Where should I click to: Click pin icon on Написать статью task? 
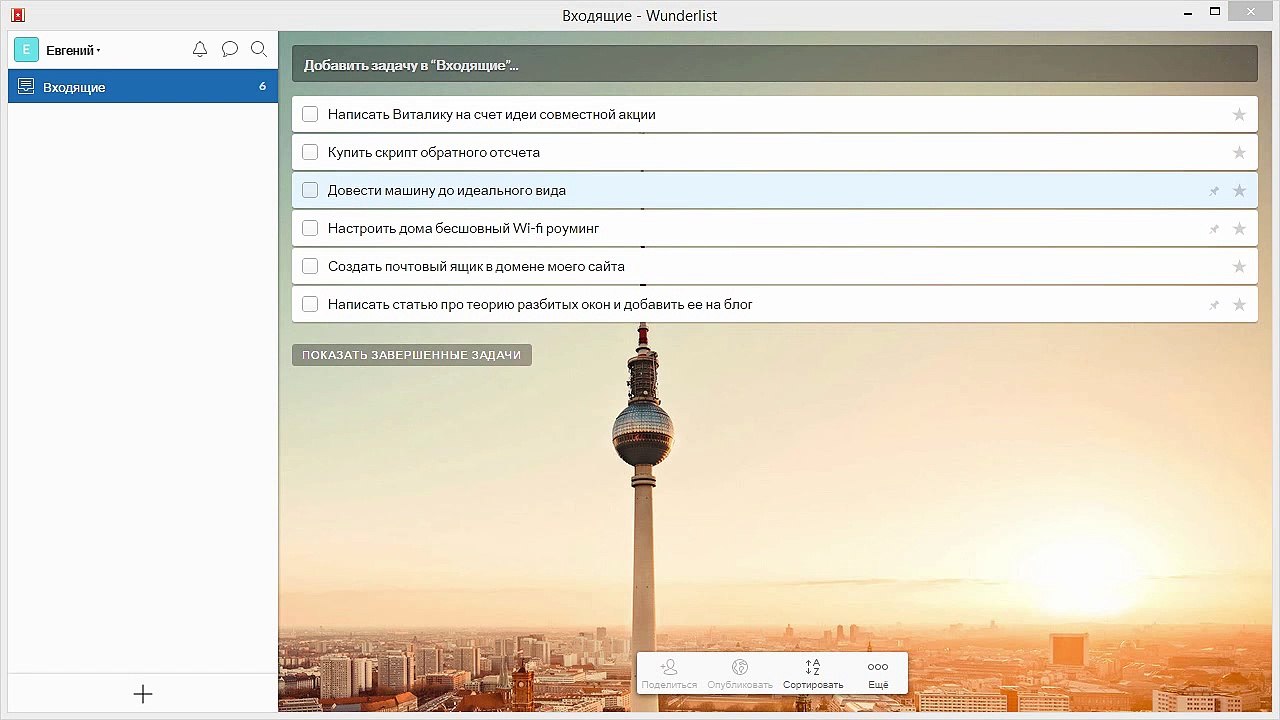1214,305
